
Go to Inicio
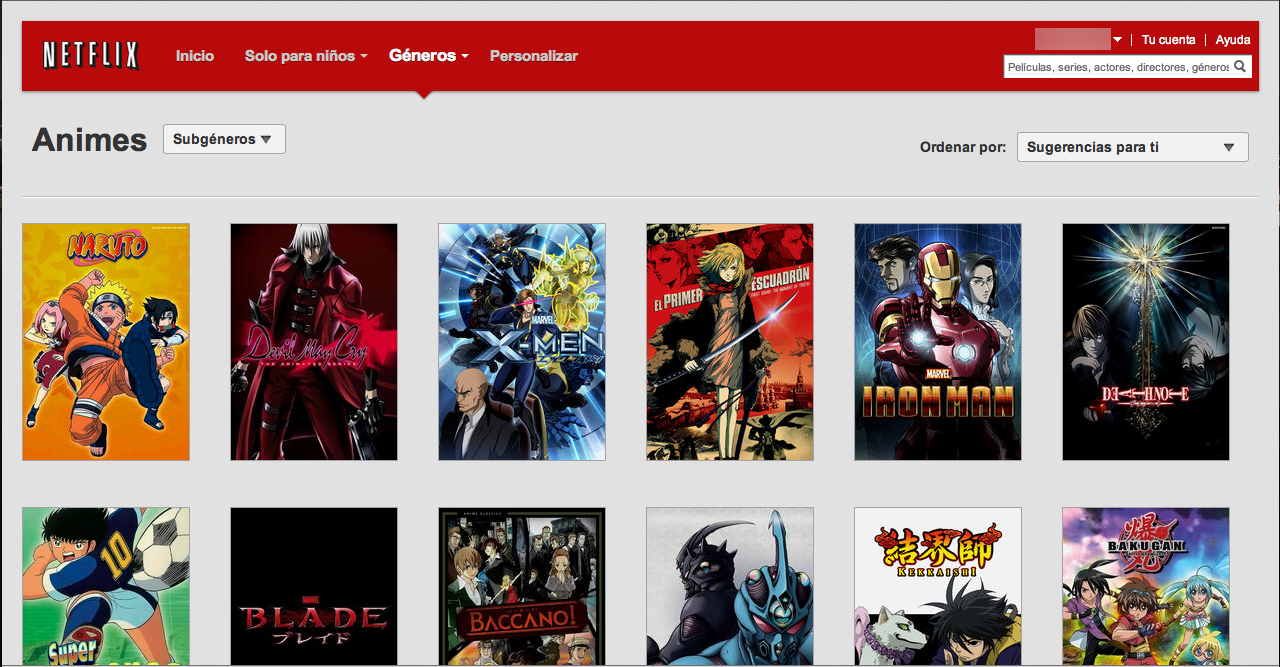point(194,56)
